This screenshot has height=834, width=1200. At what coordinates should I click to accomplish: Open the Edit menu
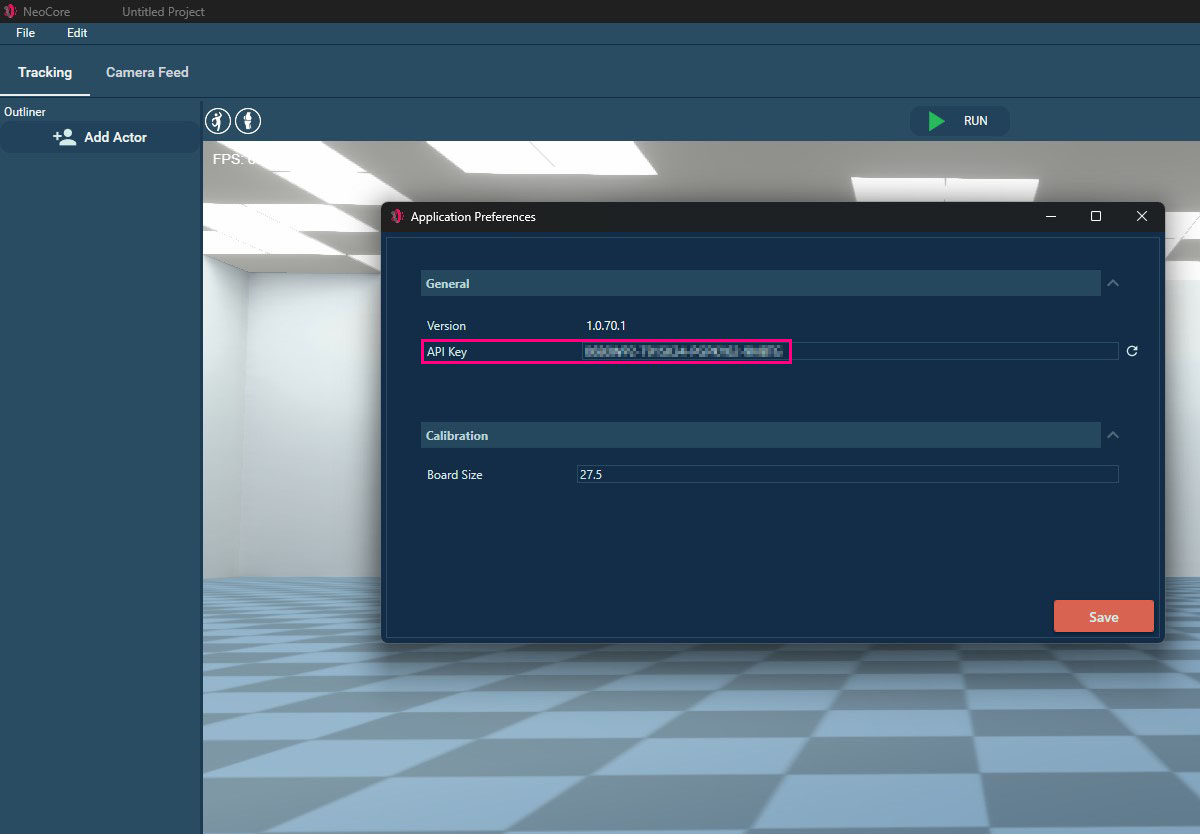tap(77, 33)
